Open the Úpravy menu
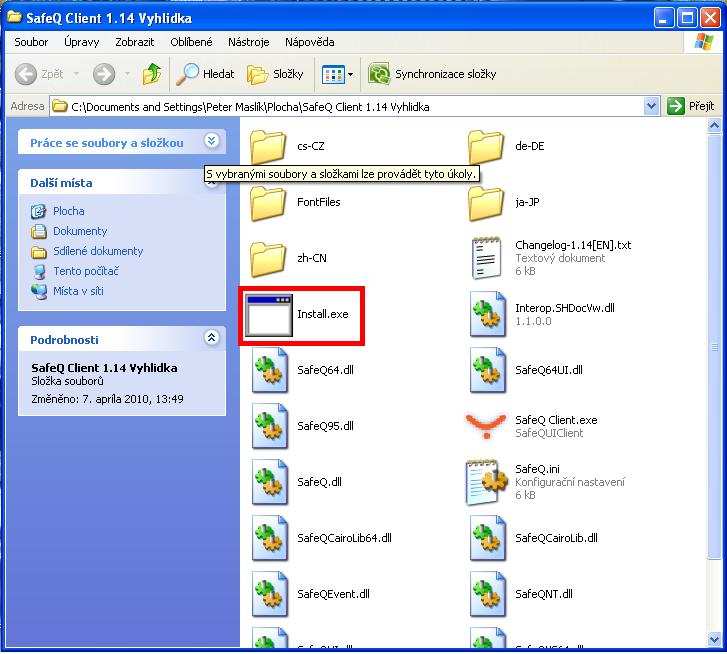Image resolution: width=727 pixels, height=654 pixels. click(x=82, y=42)
